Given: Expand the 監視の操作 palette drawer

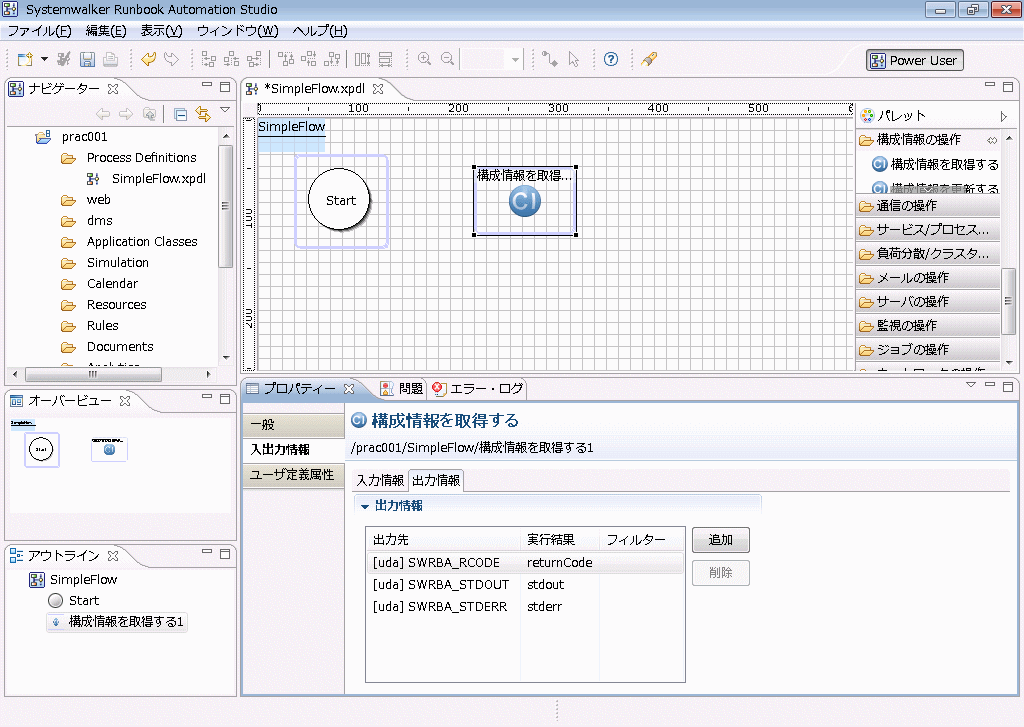Looking at the screenshot, I should tap(927, 326).
